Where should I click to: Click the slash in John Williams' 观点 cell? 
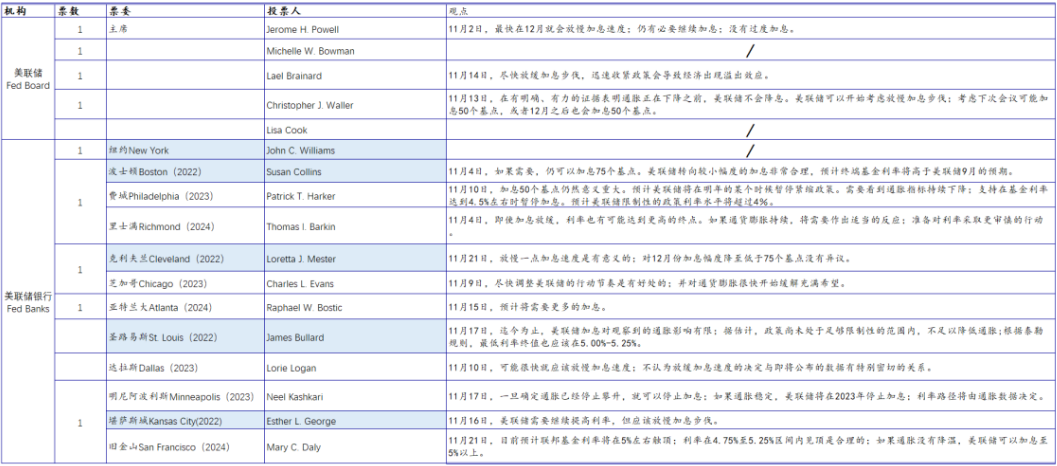pos(750,150)
